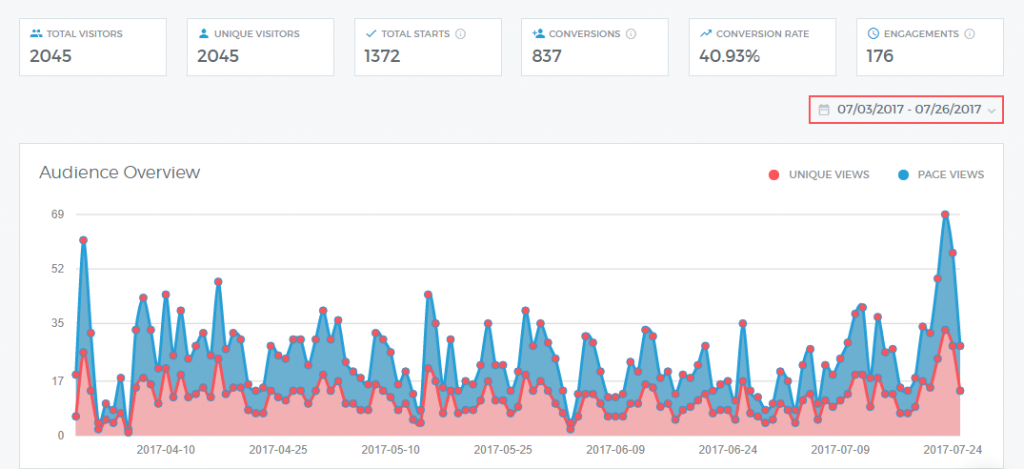Click the date range dropdown chevron arrow
The image size is (1024, 469).
point(991,110)
